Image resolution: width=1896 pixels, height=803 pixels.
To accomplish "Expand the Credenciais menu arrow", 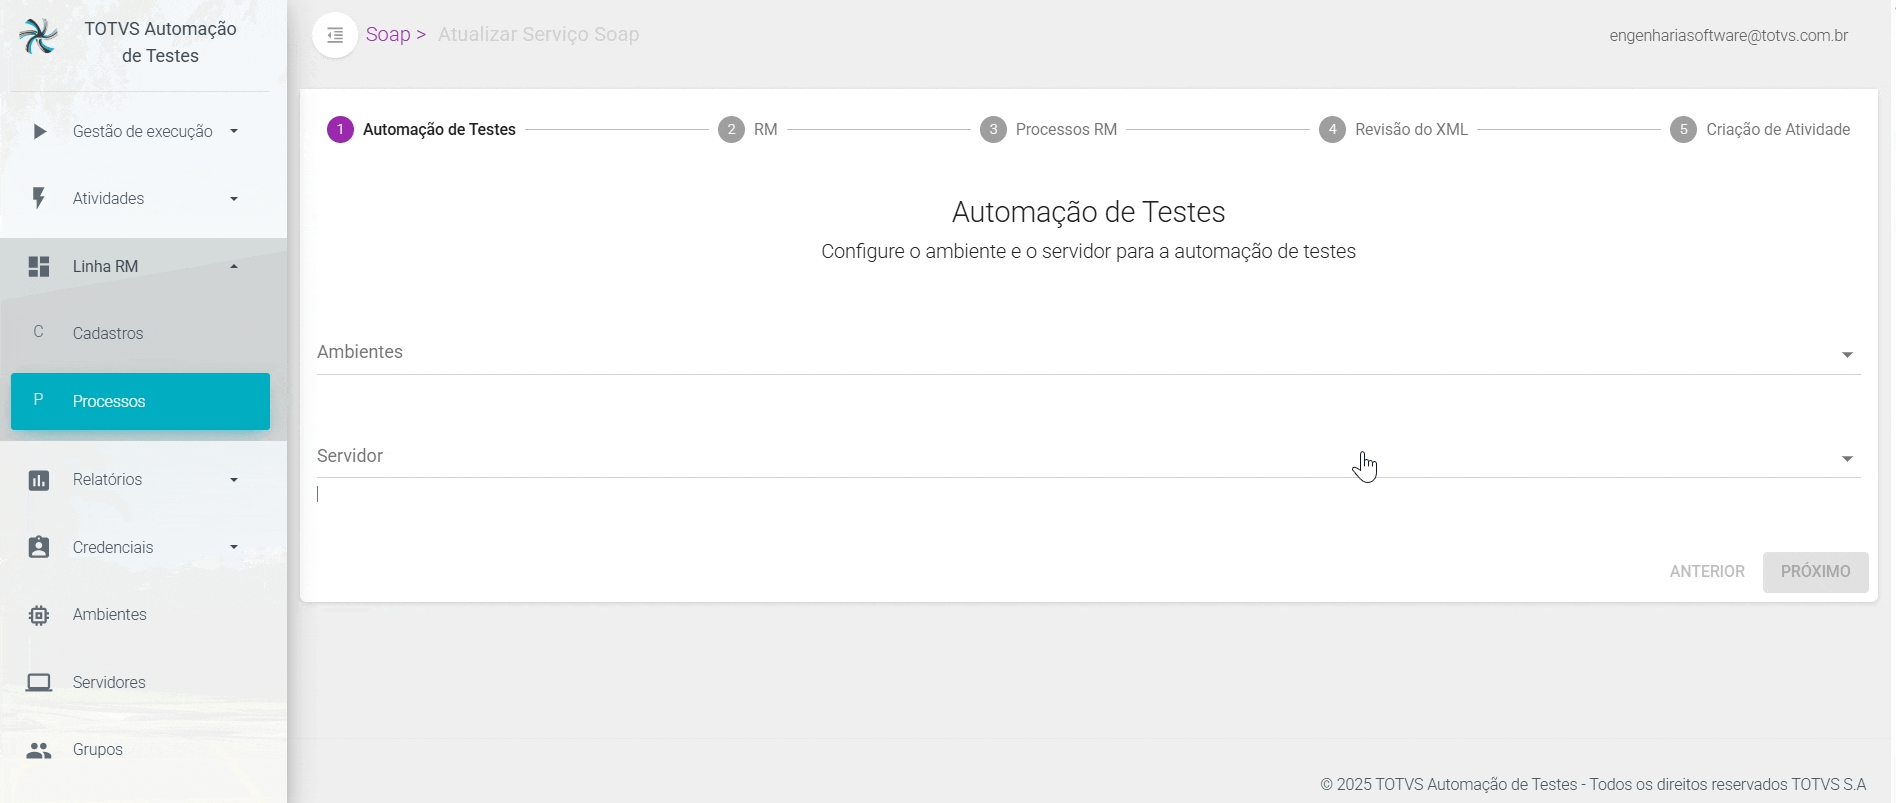I will 234,547.
